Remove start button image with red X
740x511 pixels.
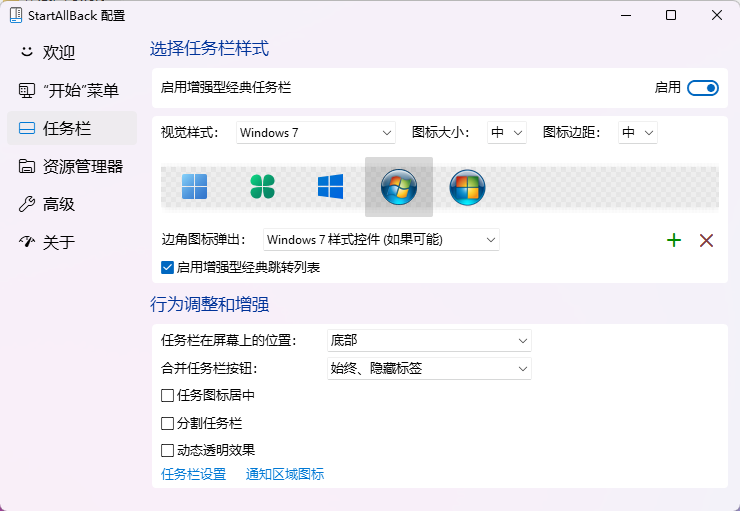point(706,240)
